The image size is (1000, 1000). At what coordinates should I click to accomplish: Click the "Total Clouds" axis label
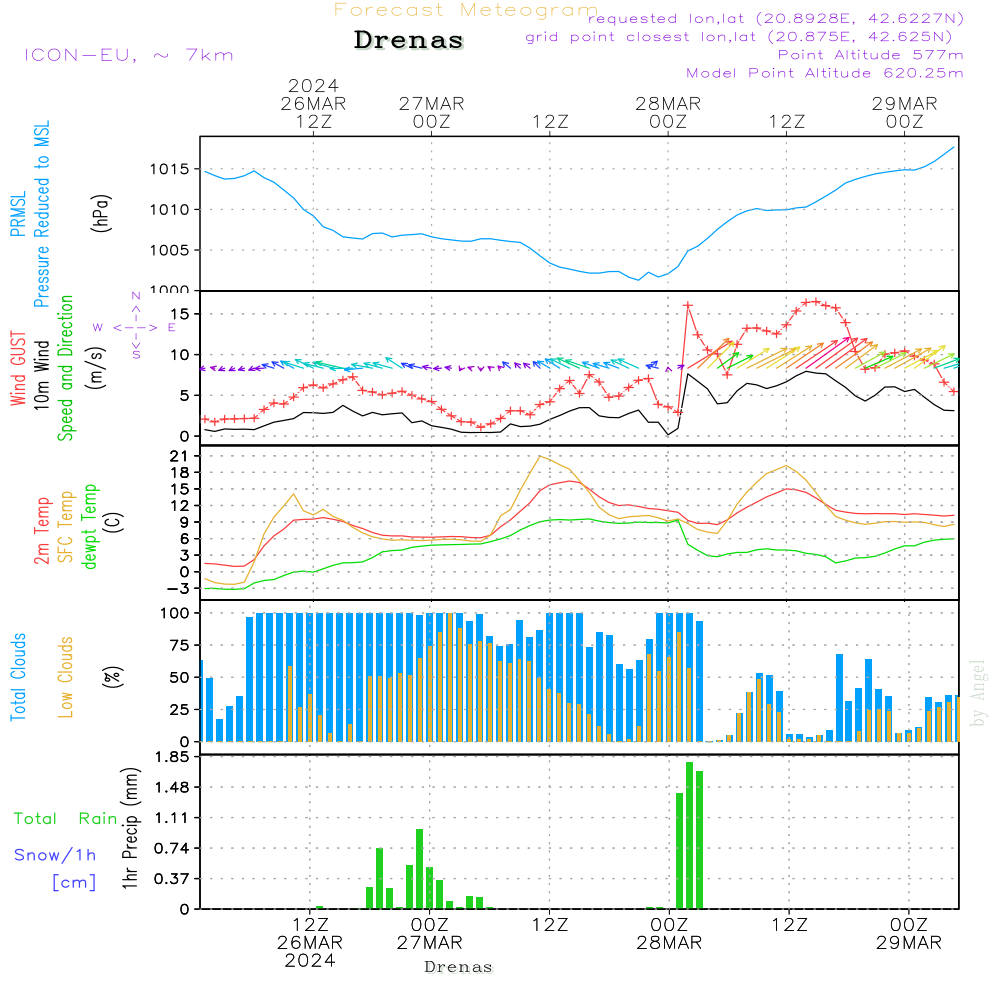coord(18,677)
